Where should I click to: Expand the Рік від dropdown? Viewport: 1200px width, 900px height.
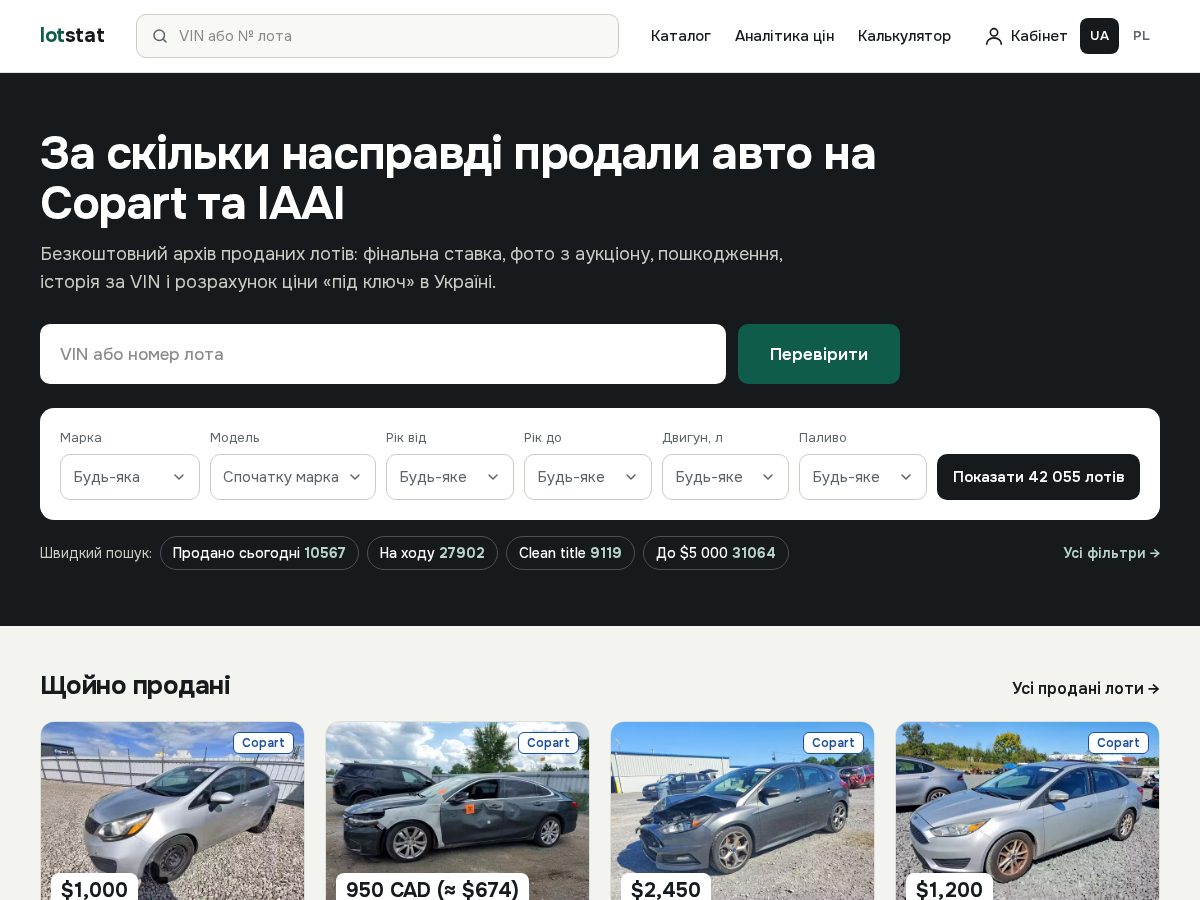[x=450, y=477]
